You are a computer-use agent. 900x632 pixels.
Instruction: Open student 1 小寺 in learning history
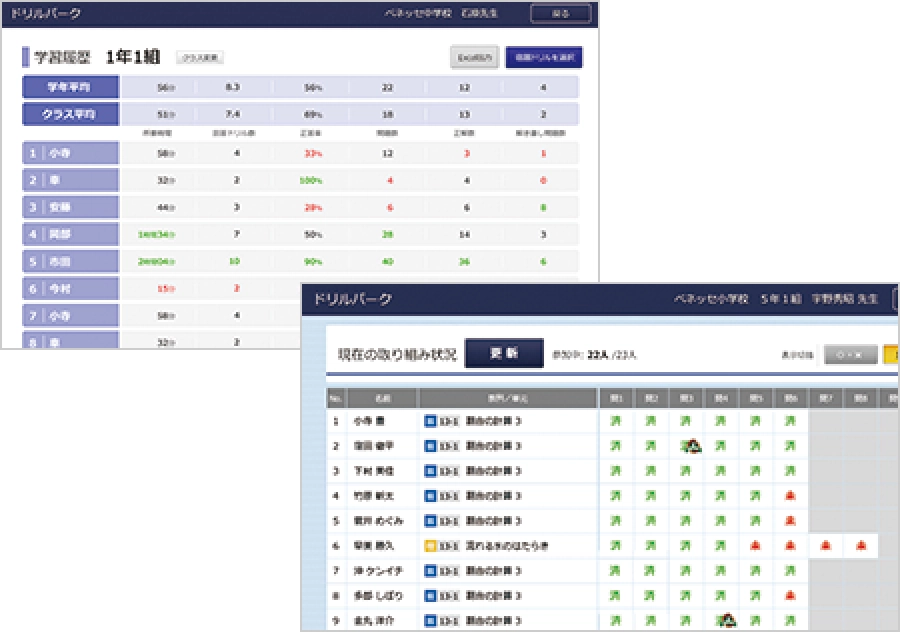[x=70, y=153]
